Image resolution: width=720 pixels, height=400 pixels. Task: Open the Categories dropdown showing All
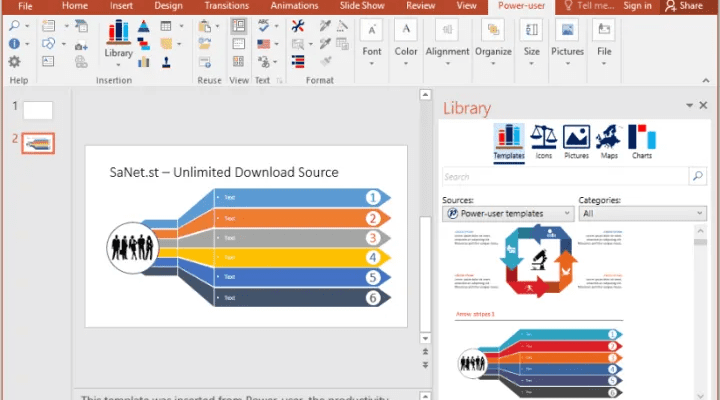coord(642,214)
